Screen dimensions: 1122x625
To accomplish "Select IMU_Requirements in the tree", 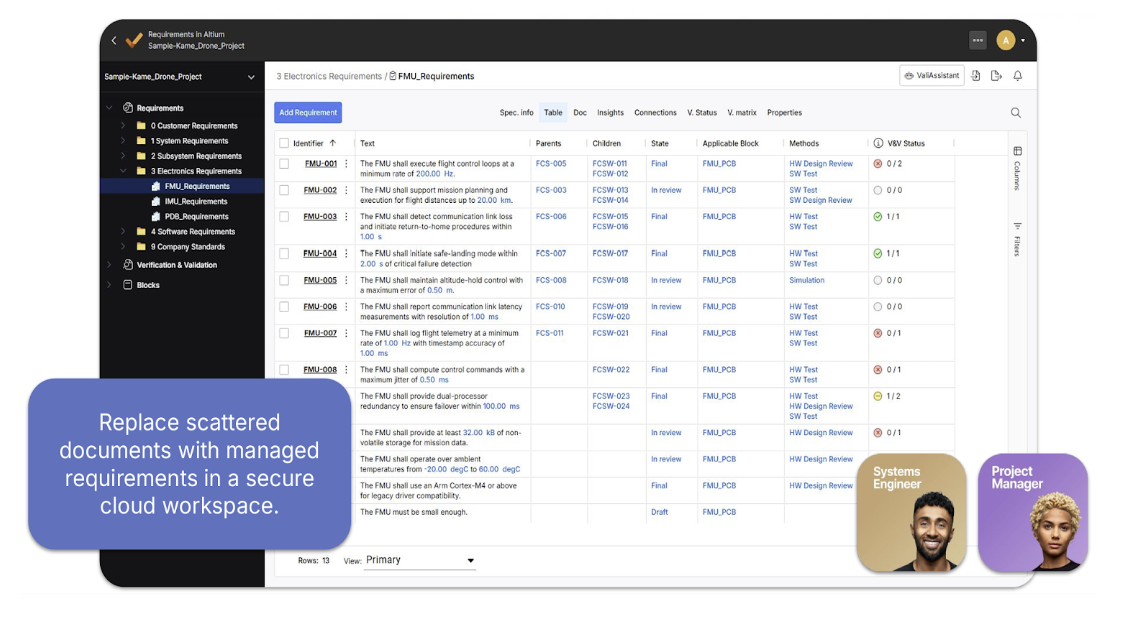I will [x=195, y=201].
